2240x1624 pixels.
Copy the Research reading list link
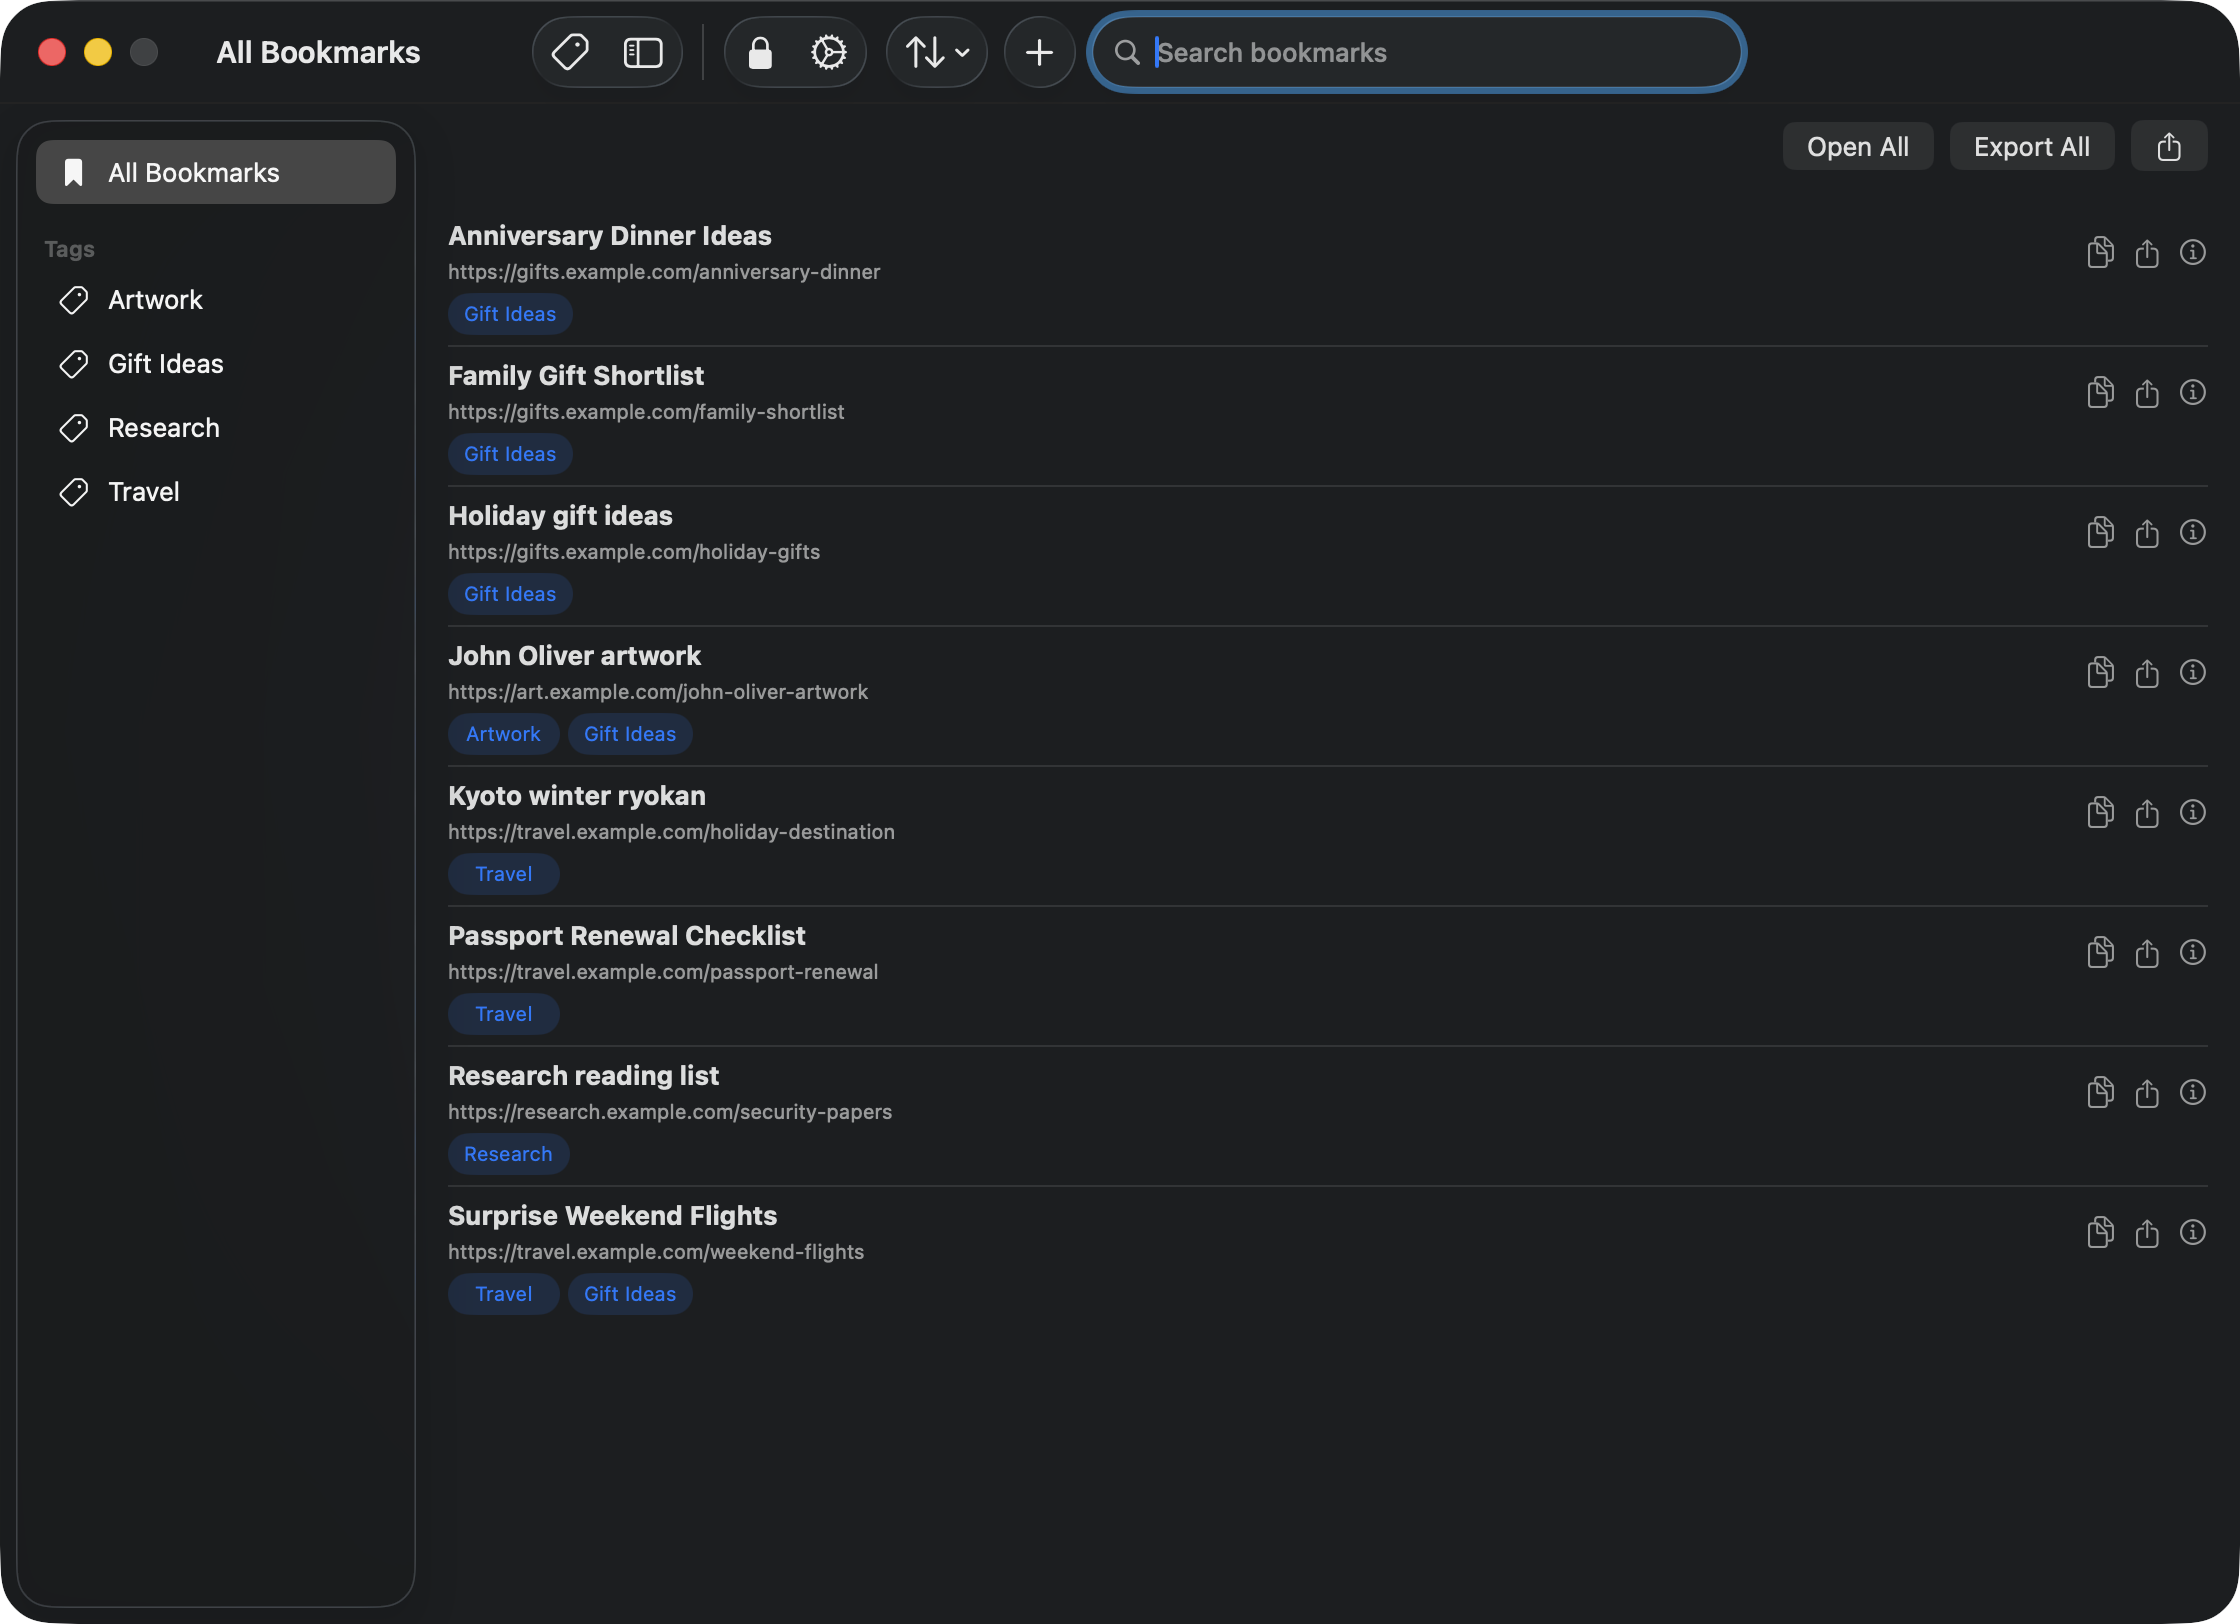coord(2101,1092)
